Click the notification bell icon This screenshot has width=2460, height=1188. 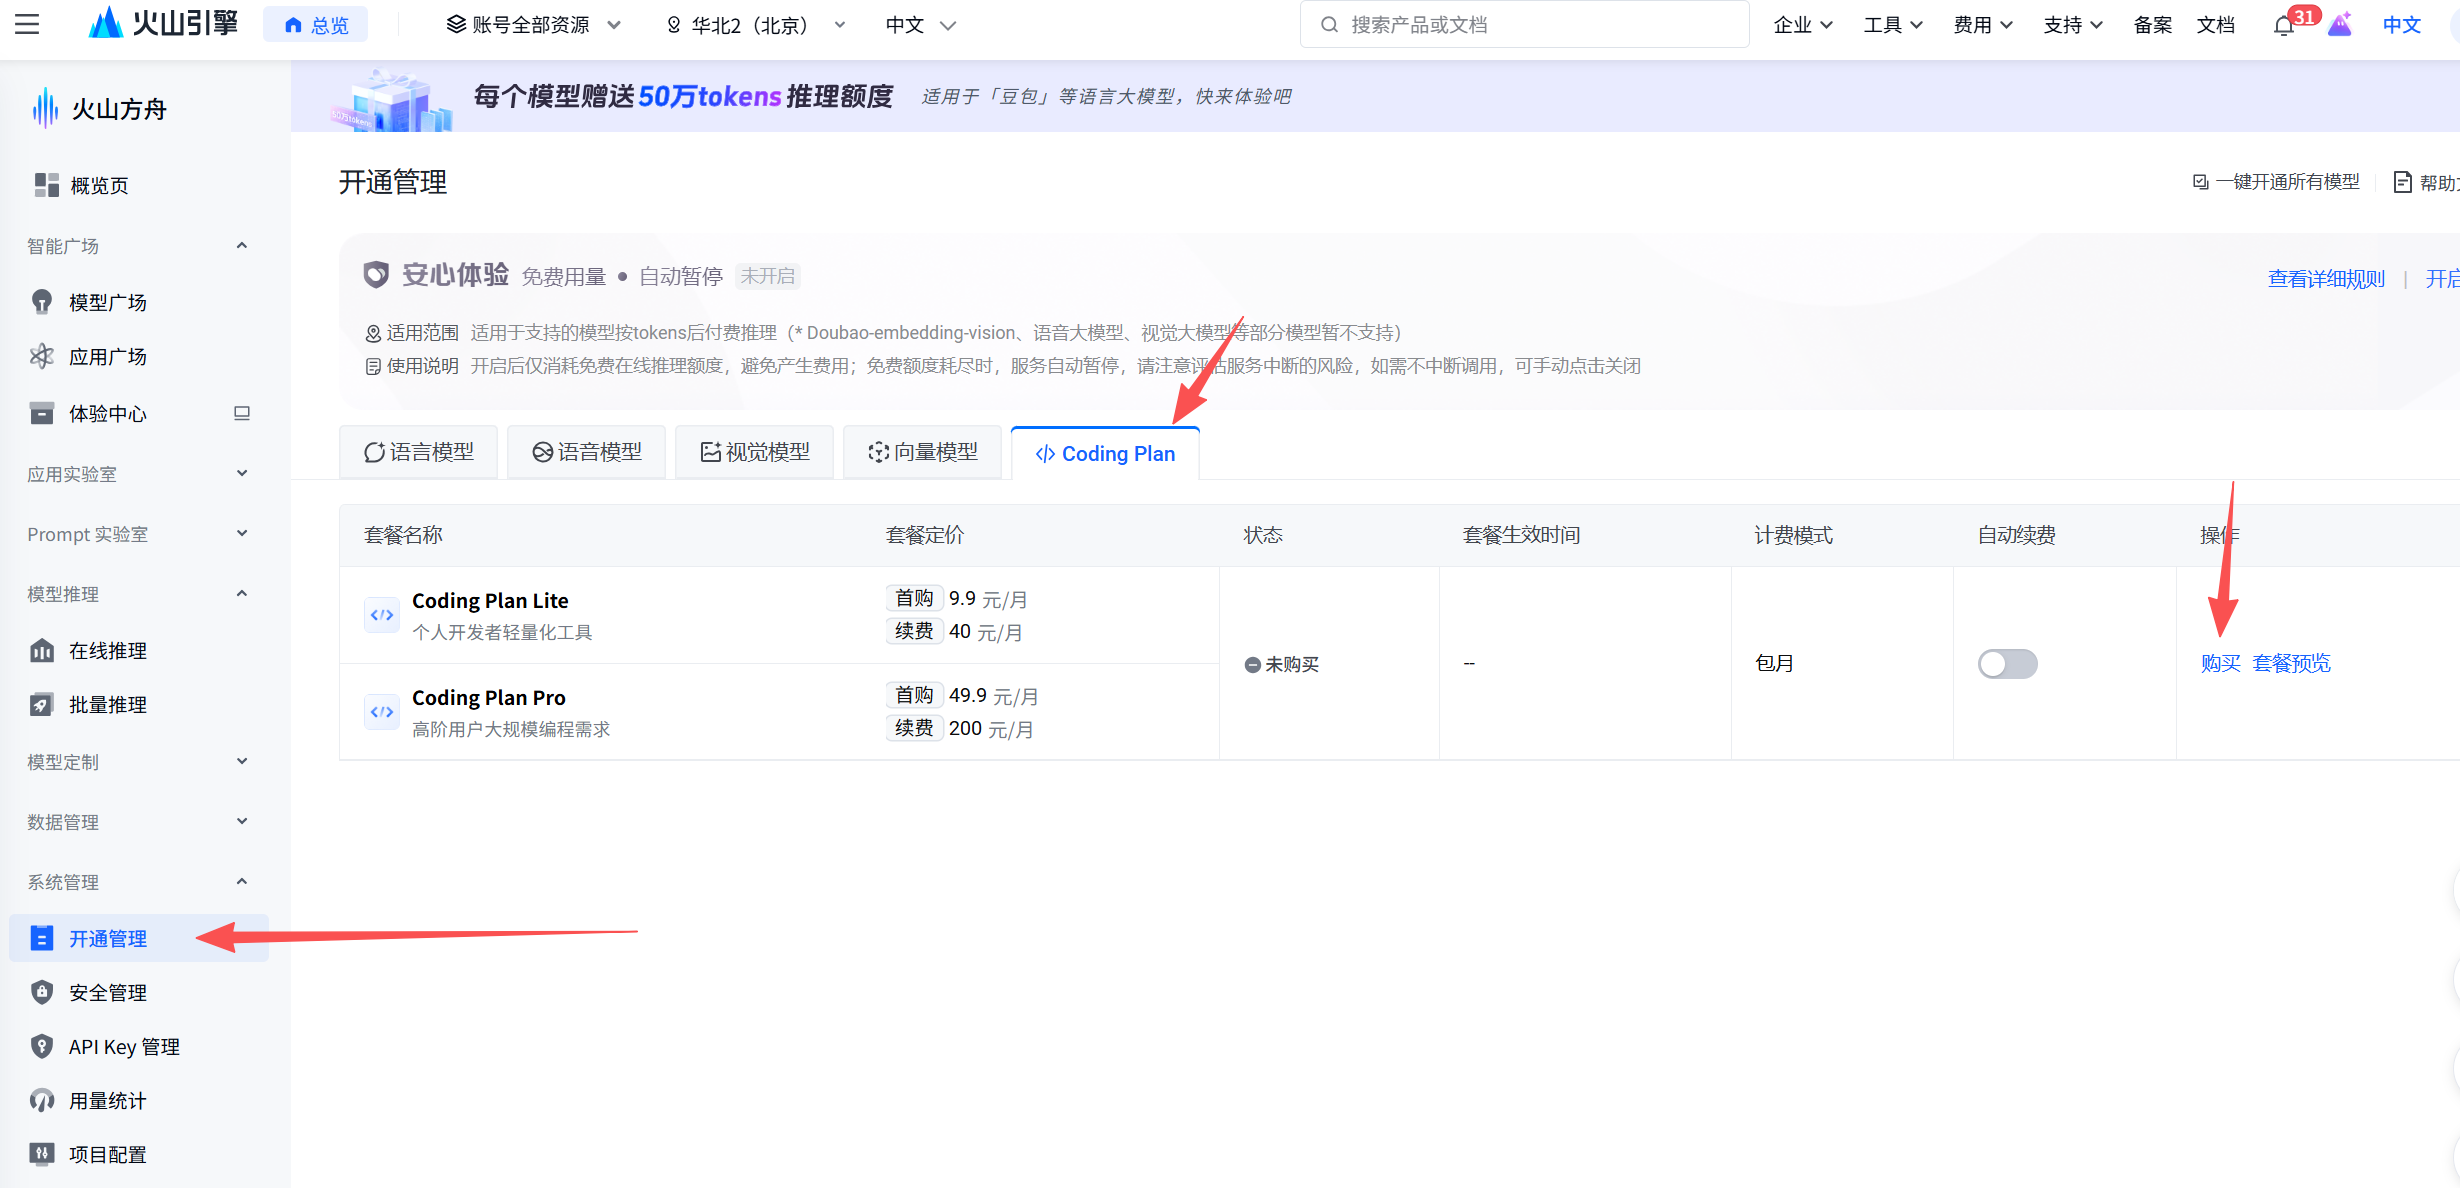coord(2283,26)
